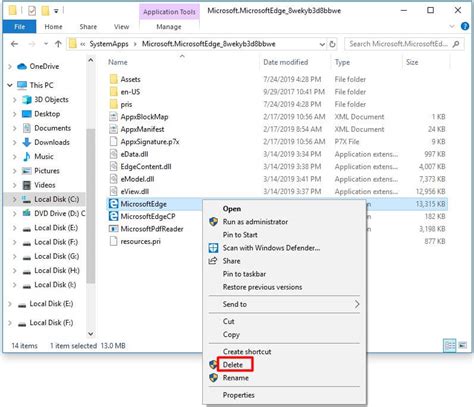Select the AppxSignature.p7x file
The height and width of the screenshot is (407, 474).
click(150, 142)
